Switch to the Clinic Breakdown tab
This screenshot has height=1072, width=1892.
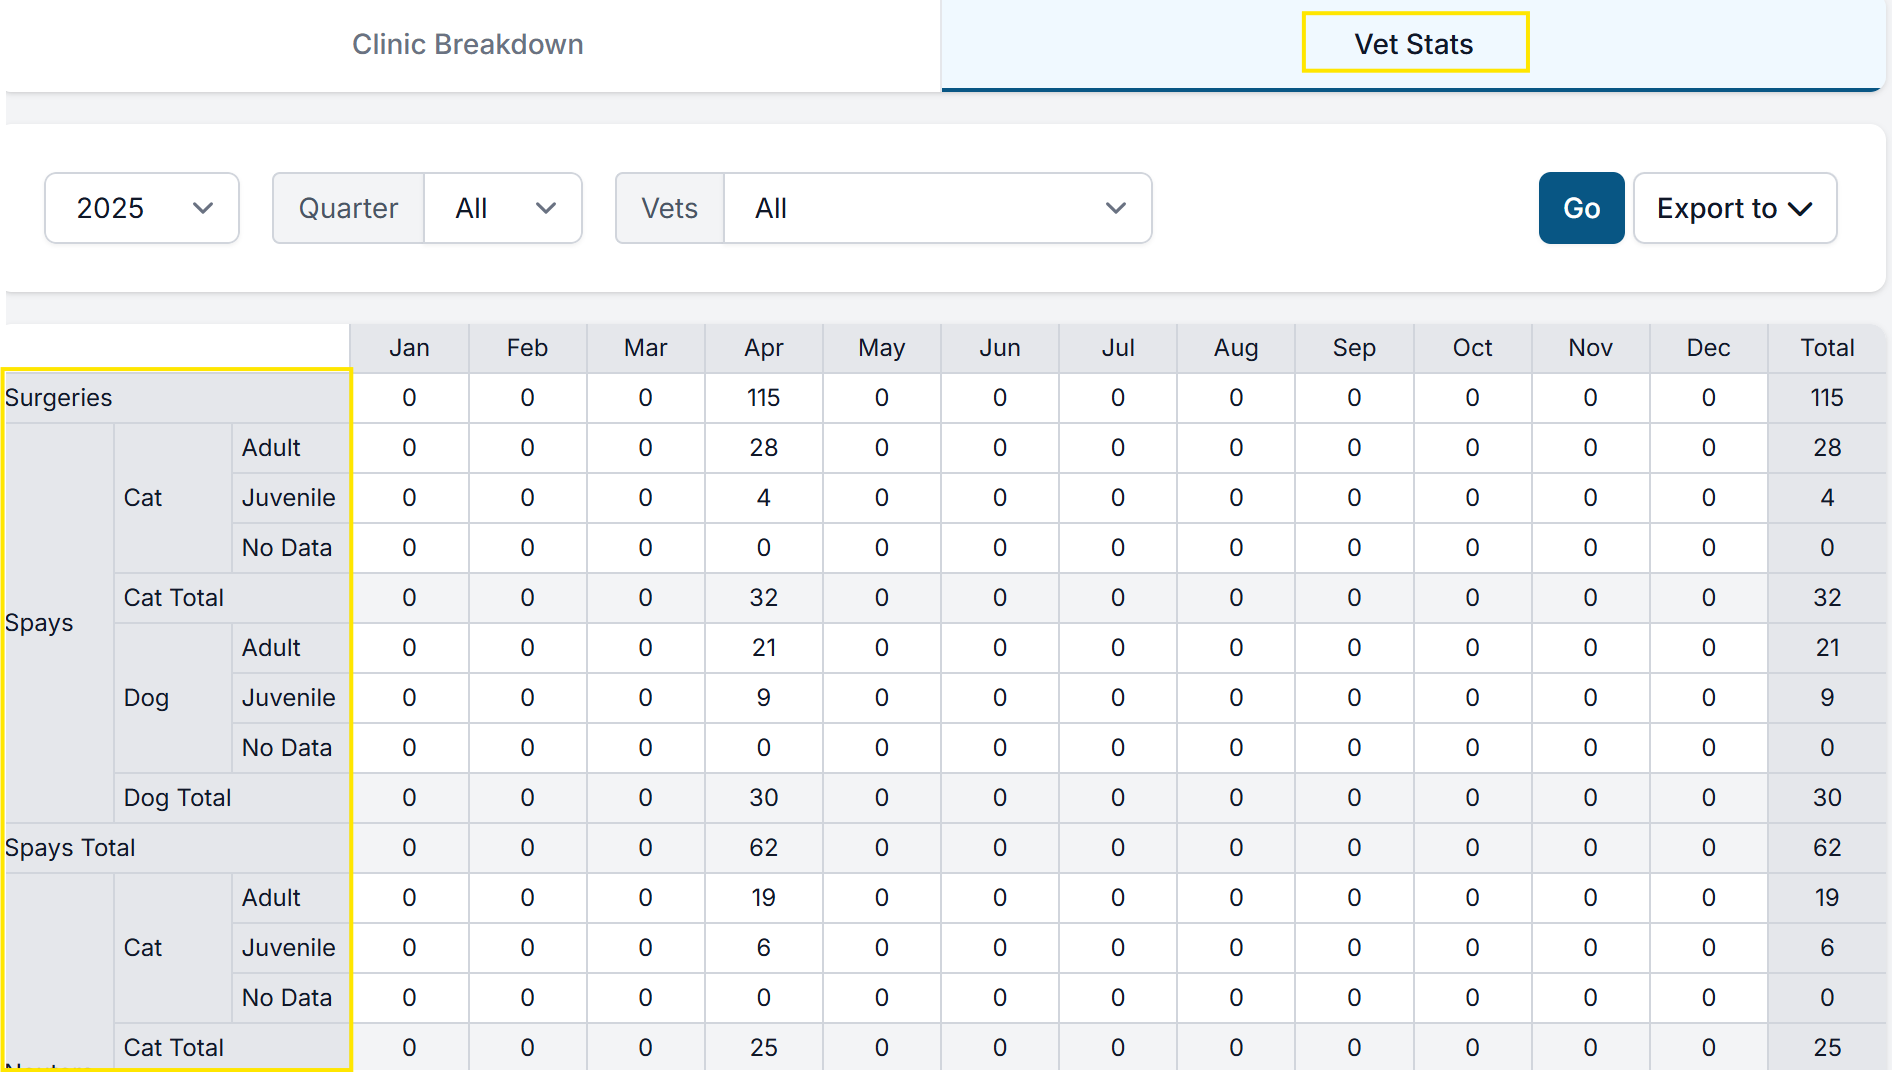click(x=467, y=44)
